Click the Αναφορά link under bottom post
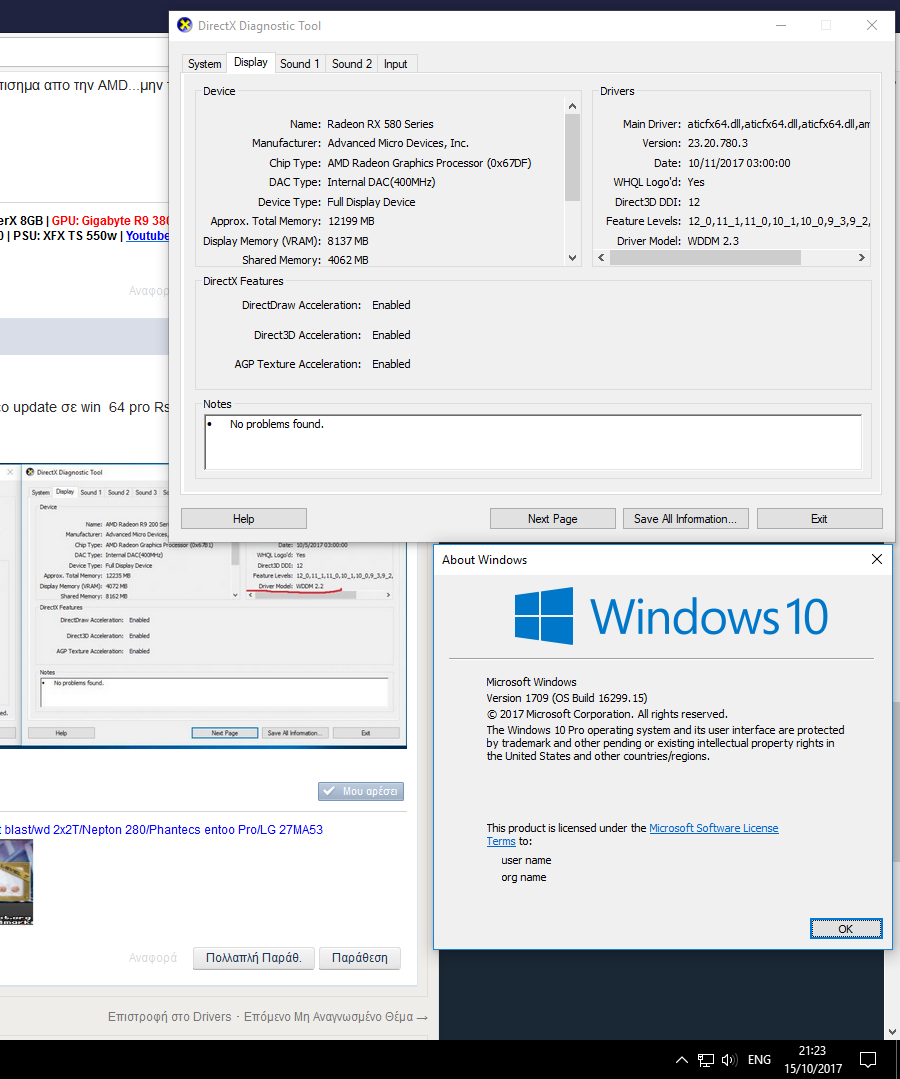900x1079 pixels. pyautogui.click(x=153, y=958)
